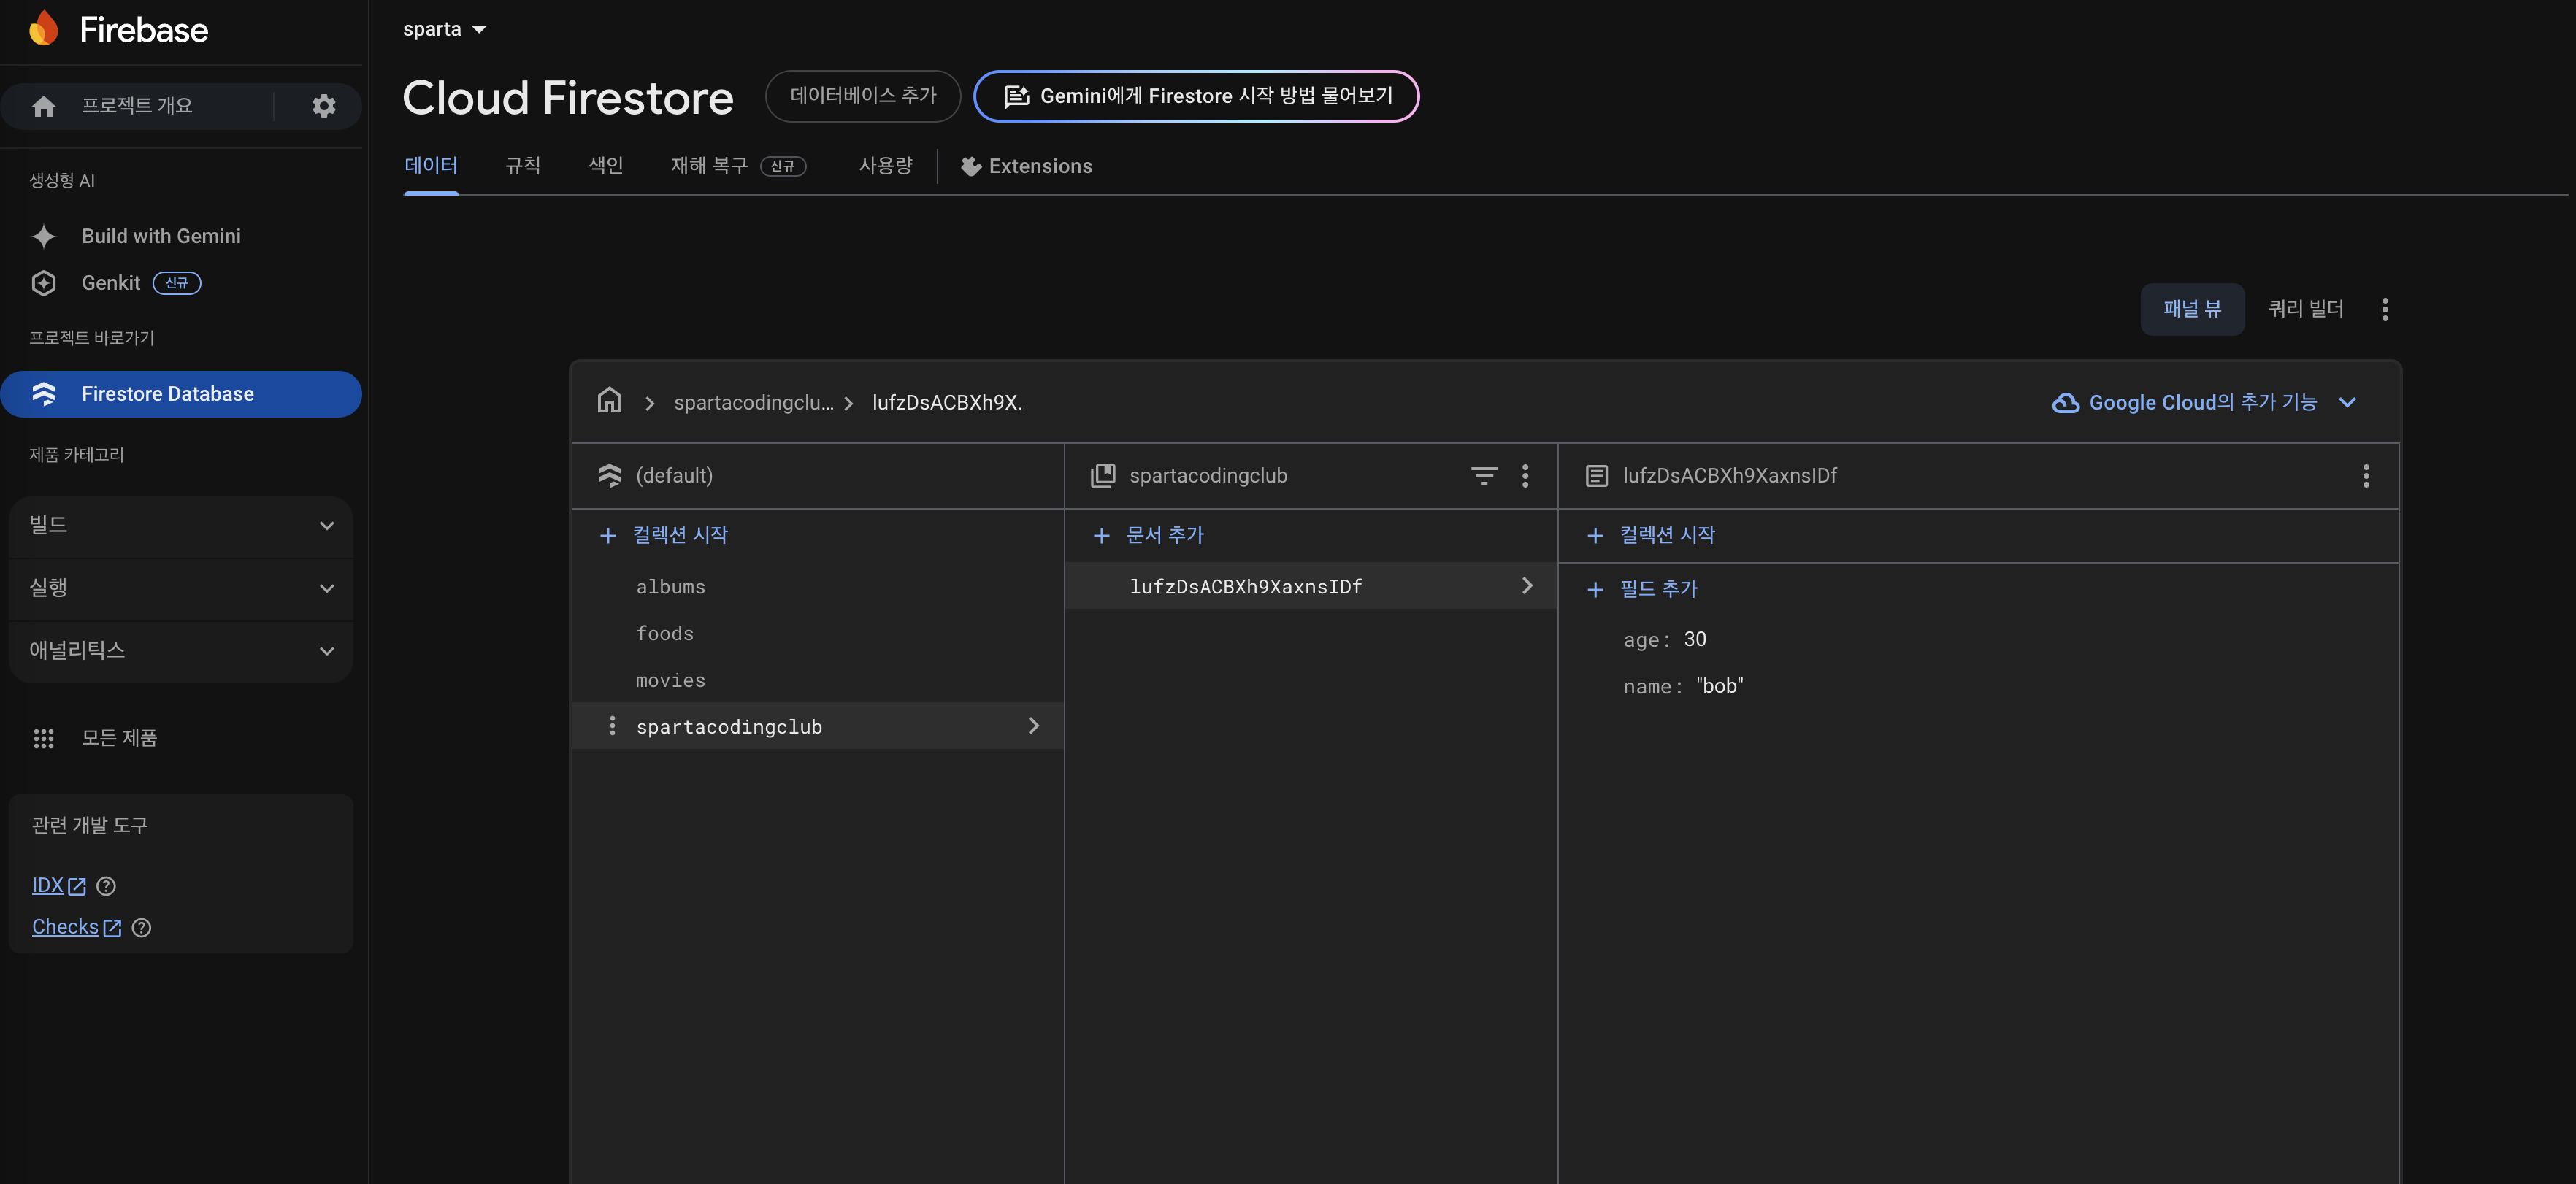Image resolution: width=2576 pixels, height=1184 pixels.
Task: Expand the 실행 category
Action: coord(181,588)
